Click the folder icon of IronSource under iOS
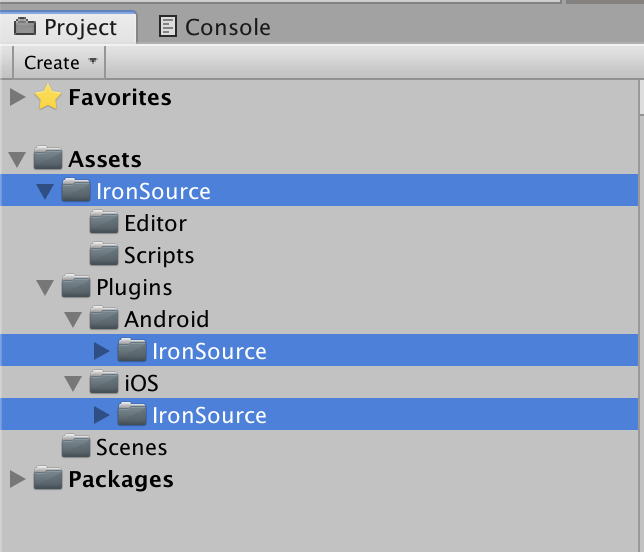Image resolution: width=644 pixels, height=552 pixels. tap(132, 414)
